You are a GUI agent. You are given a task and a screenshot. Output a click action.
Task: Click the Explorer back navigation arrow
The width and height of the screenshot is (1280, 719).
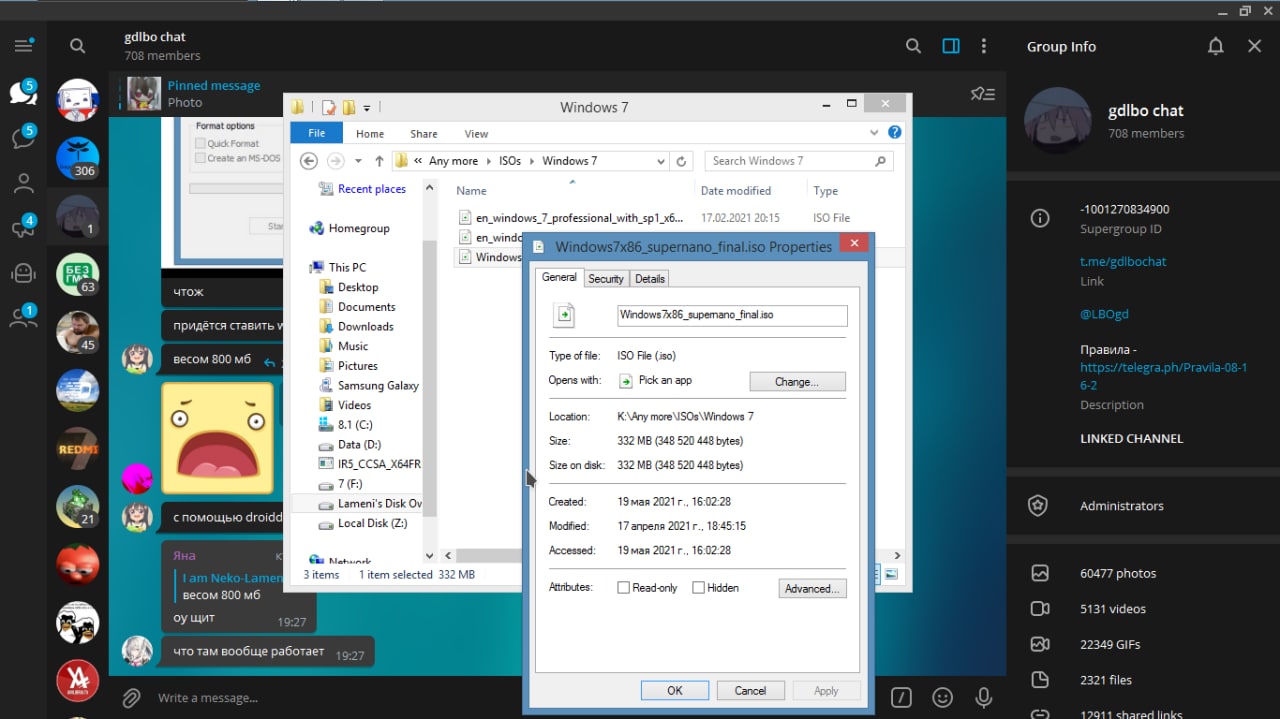coord(309,161)
